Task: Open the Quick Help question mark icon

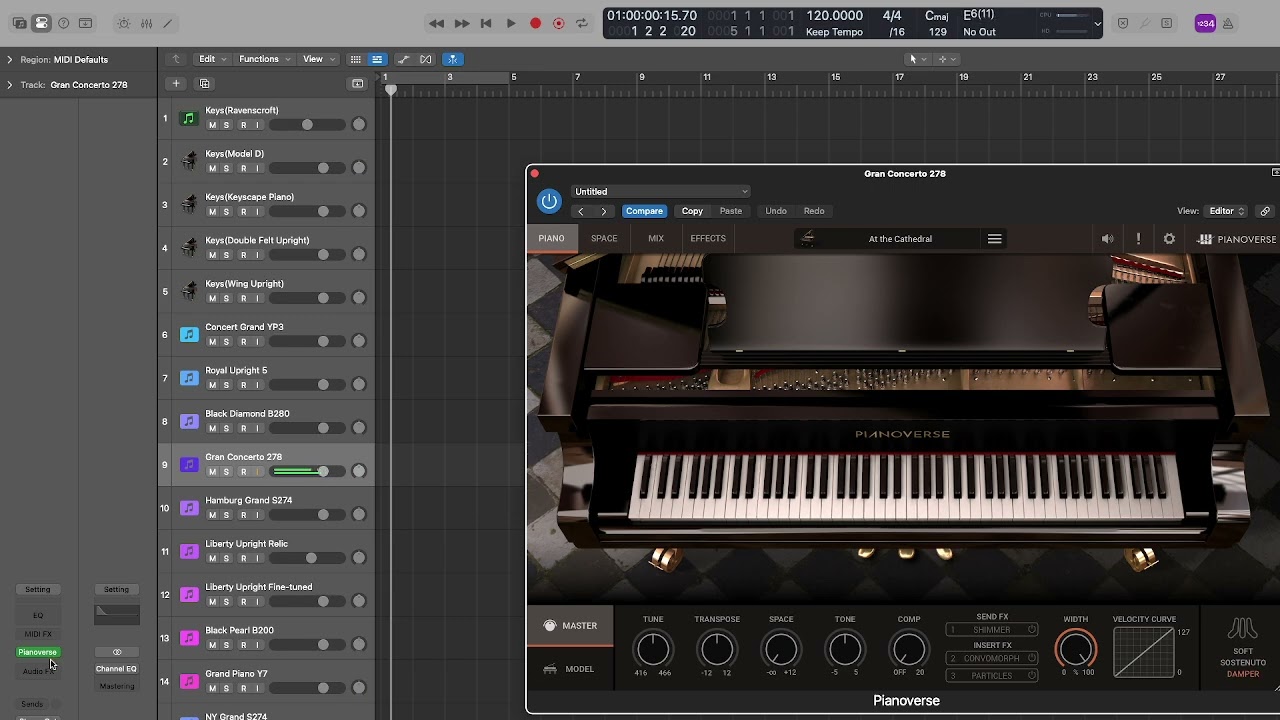Action: point(64,23)
